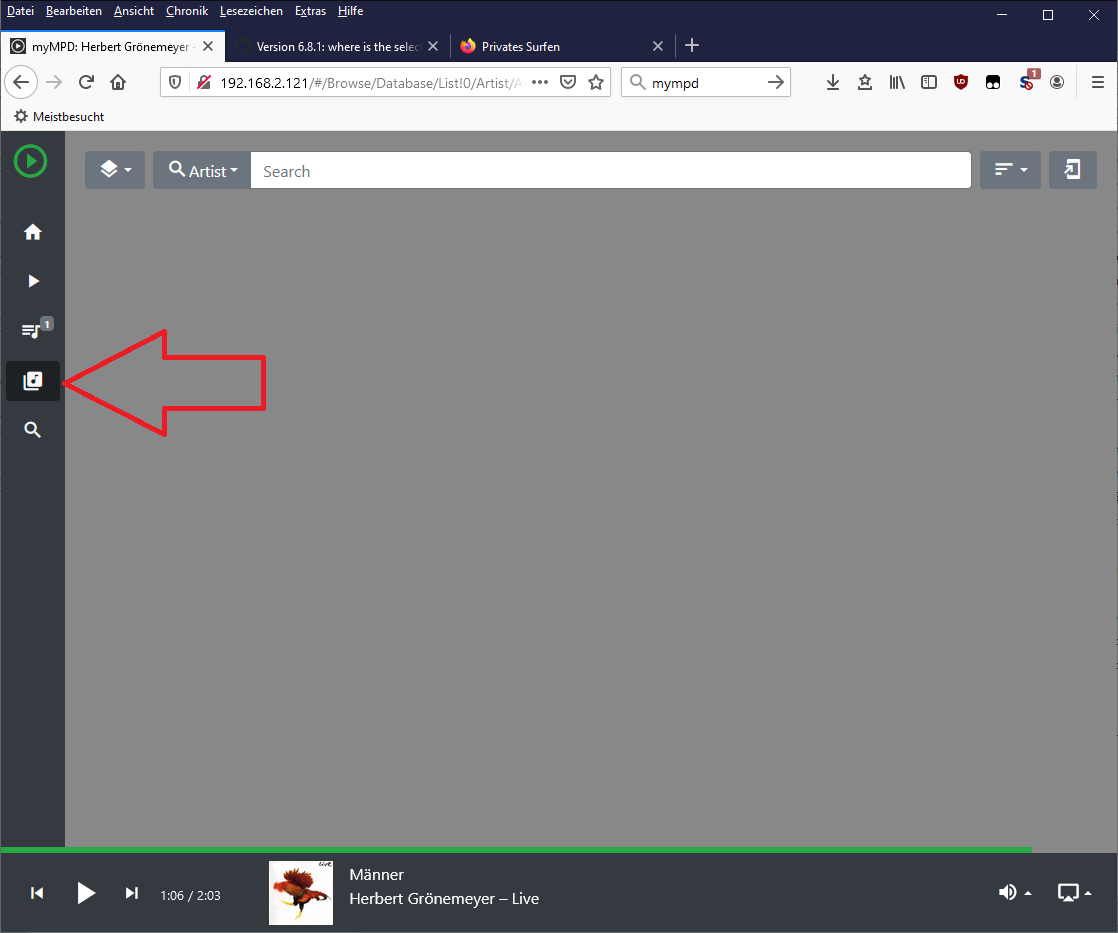1118x933 pixels.
Task: Open the Tampermonkey-like black extension icon
Action: click(993, 83)
